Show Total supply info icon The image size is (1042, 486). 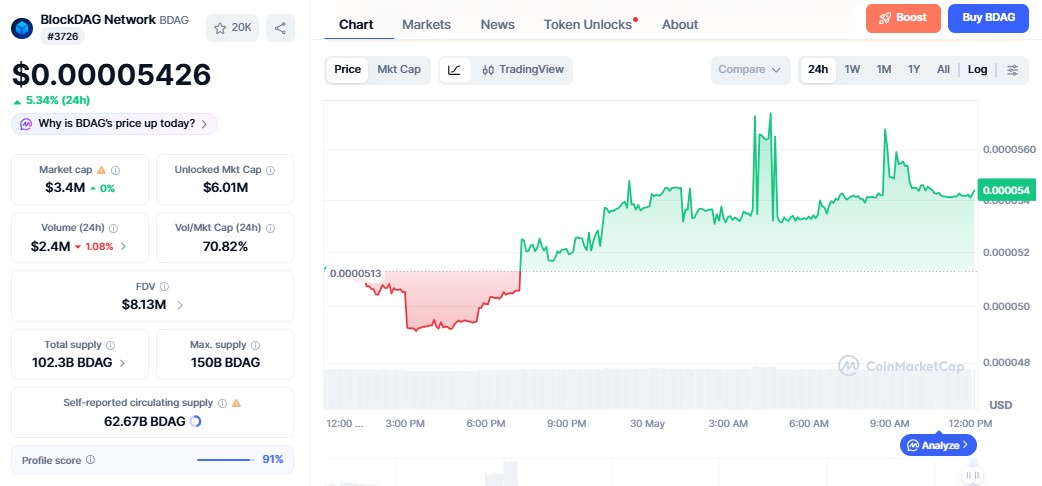coord(110,345)
